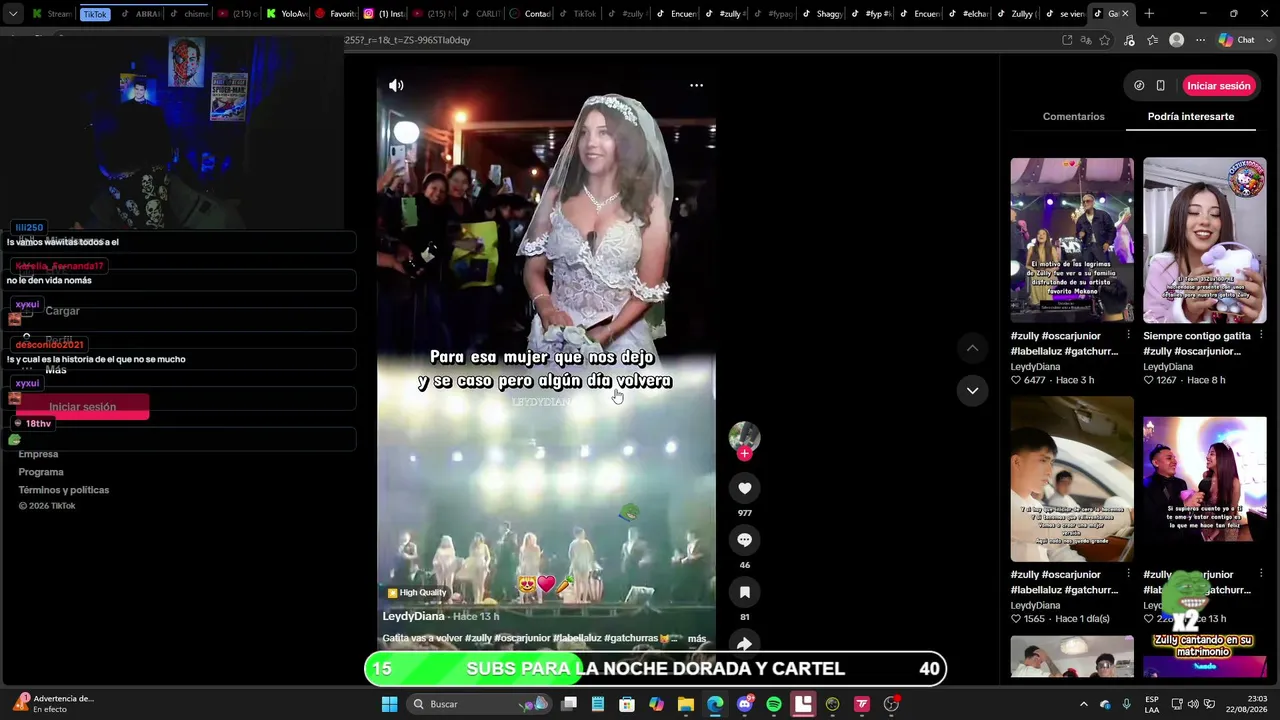Open Spotify from the taskbar
The image size is (1280, 720).
(x=774, y=704)
